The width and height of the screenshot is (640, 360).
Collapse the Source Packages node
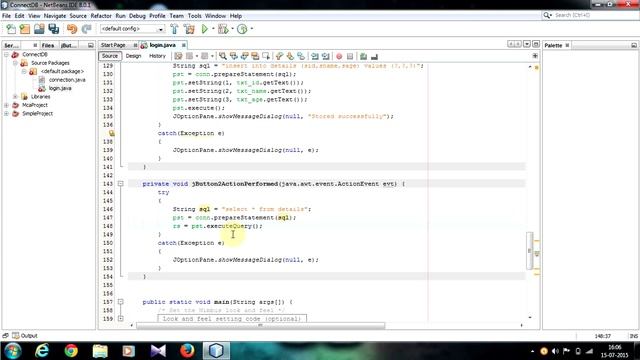pyautogui.click(x=16, y=63)
